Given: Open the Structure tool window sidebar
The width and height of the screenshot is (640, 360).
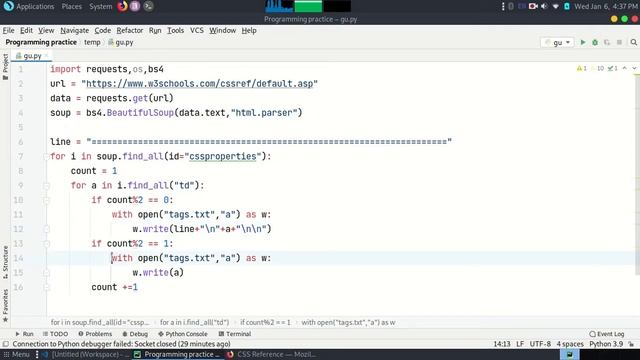Looking at the screenshot, I should 5,262.
